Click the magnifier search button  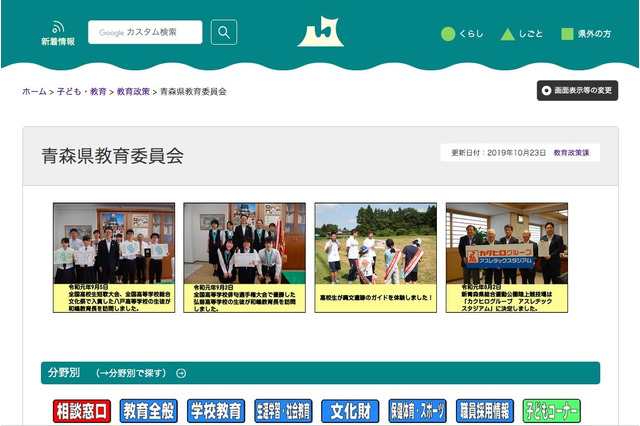point(224,32)
